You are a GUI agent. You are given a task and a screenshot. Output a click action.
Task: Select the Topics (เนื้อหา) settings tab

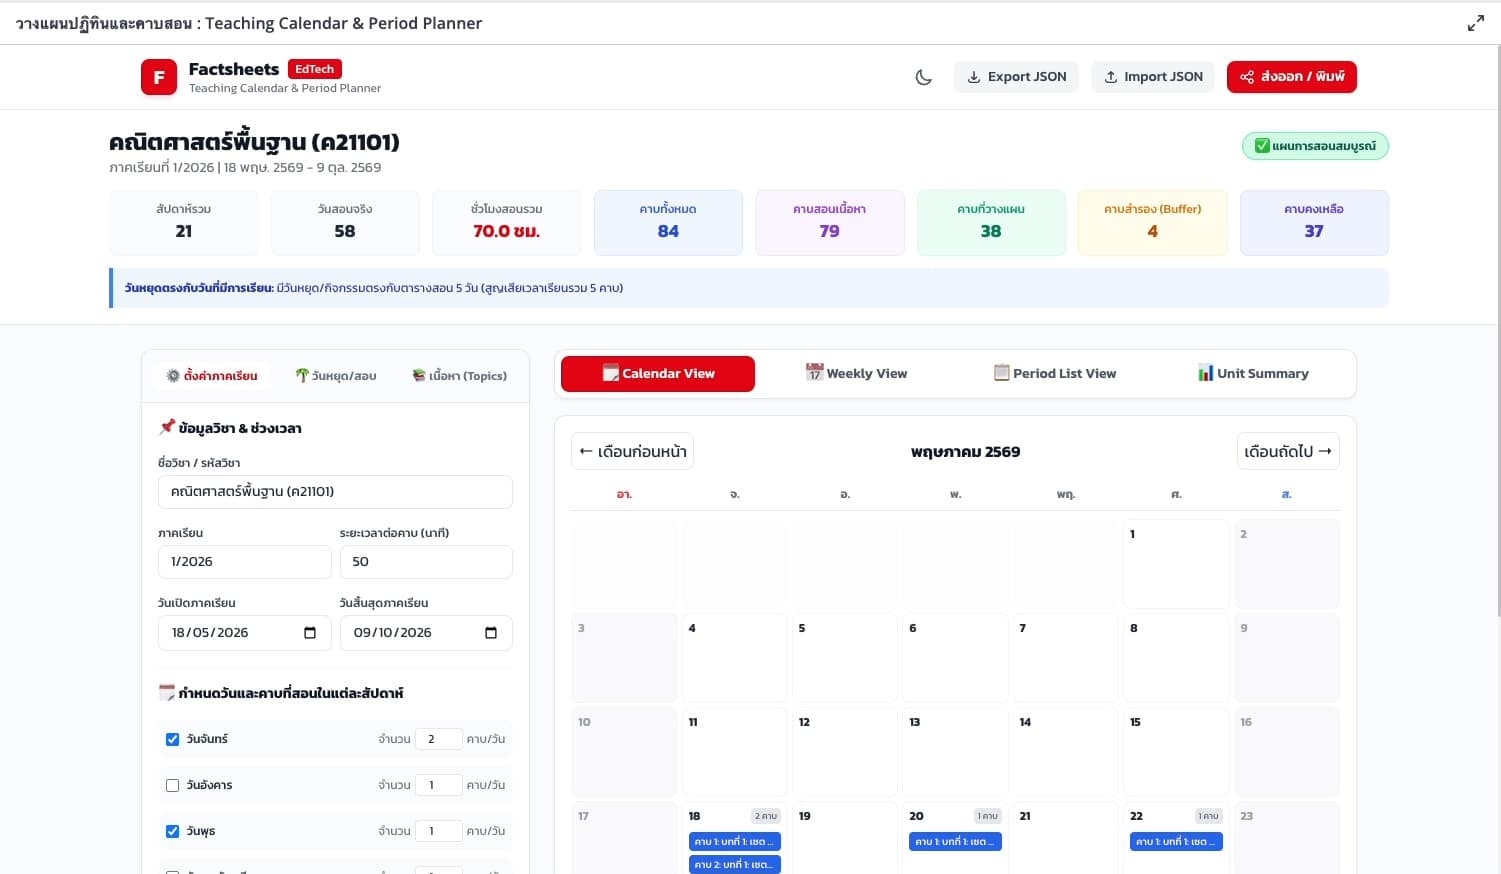[460, 376]
